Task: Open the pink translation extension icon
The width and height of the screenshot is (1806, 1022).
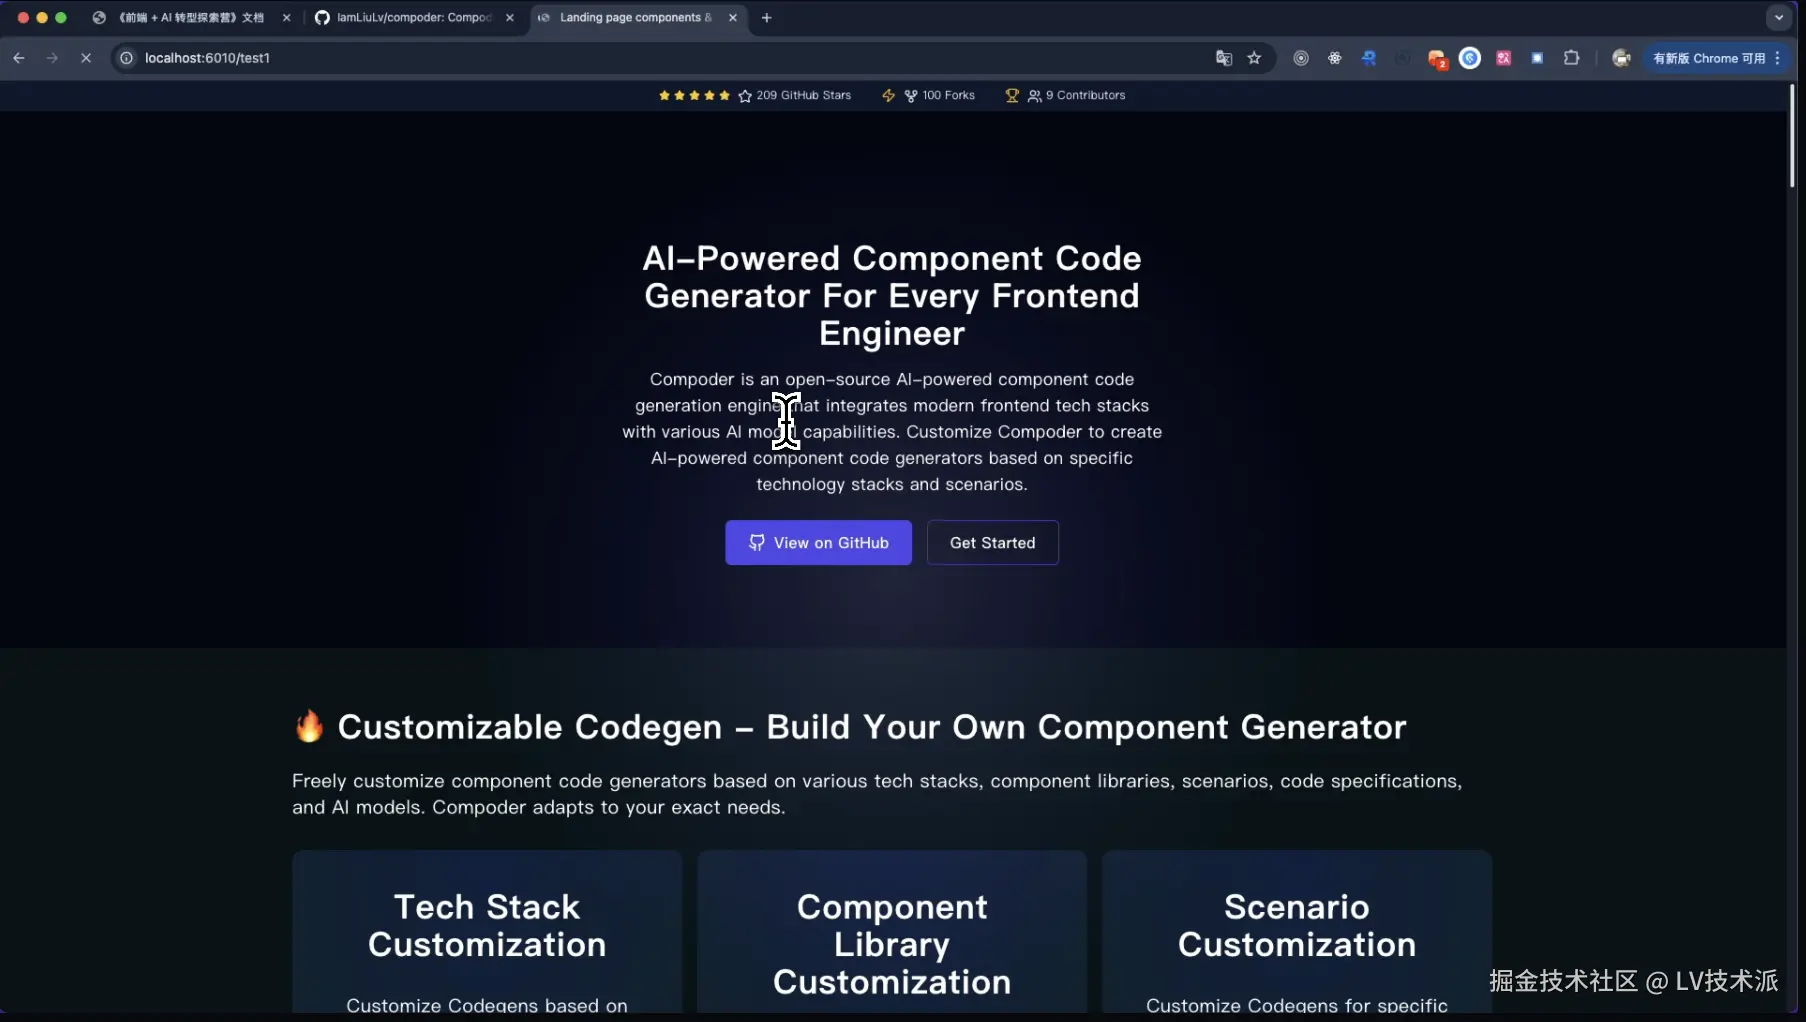Action: pyautogui.click(x=1503, y=58)
